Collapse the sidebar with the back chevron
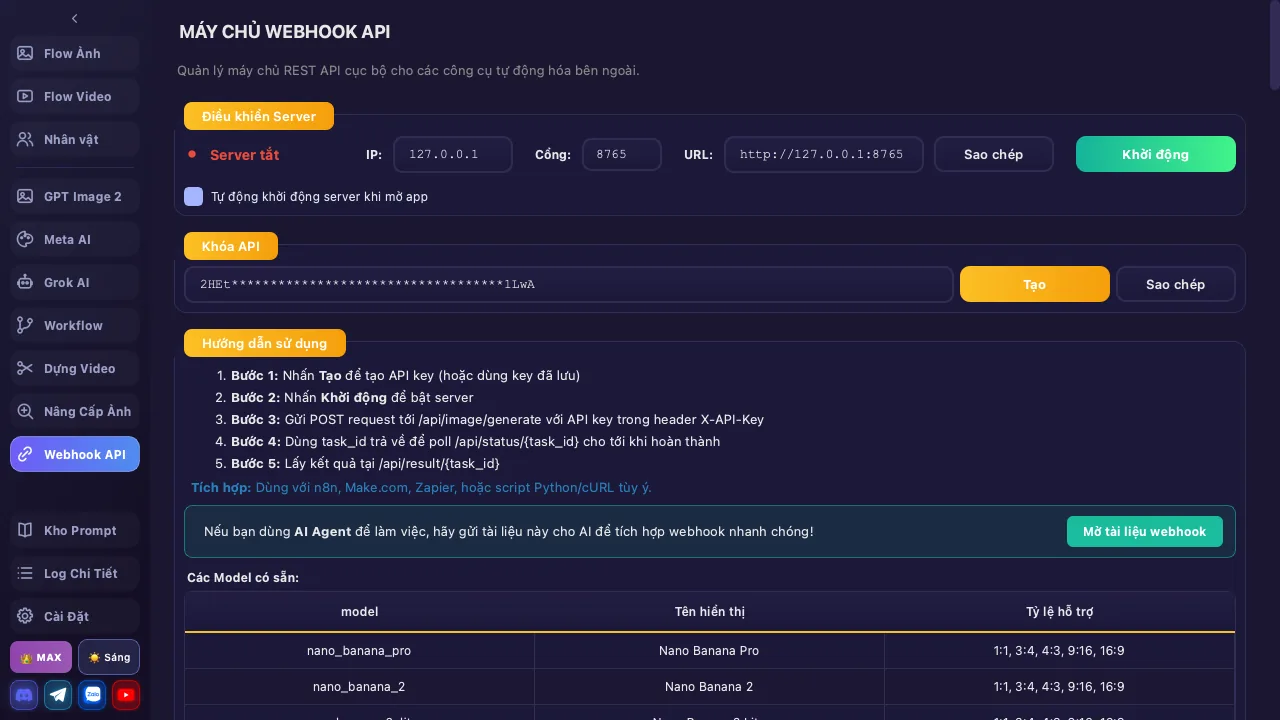 pyautogui.click(x=75, y=18)
